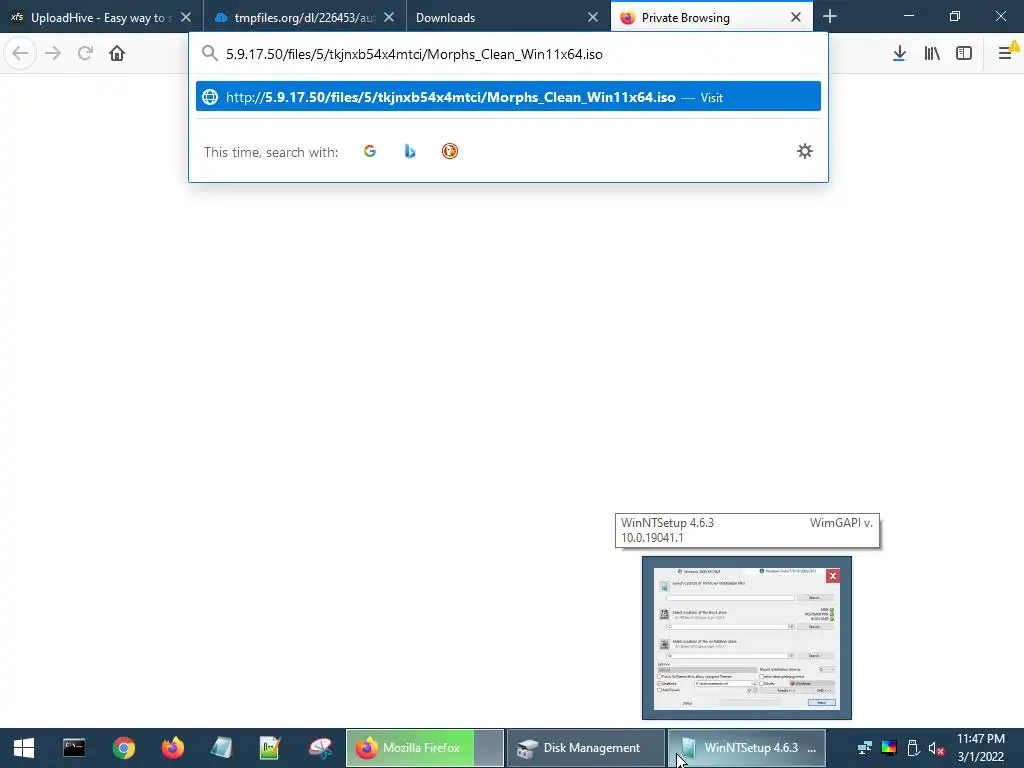Image resolution: width=1024 pixels, height=768 pixels.
Task: Search this time with Google
Action: point(370,152)
